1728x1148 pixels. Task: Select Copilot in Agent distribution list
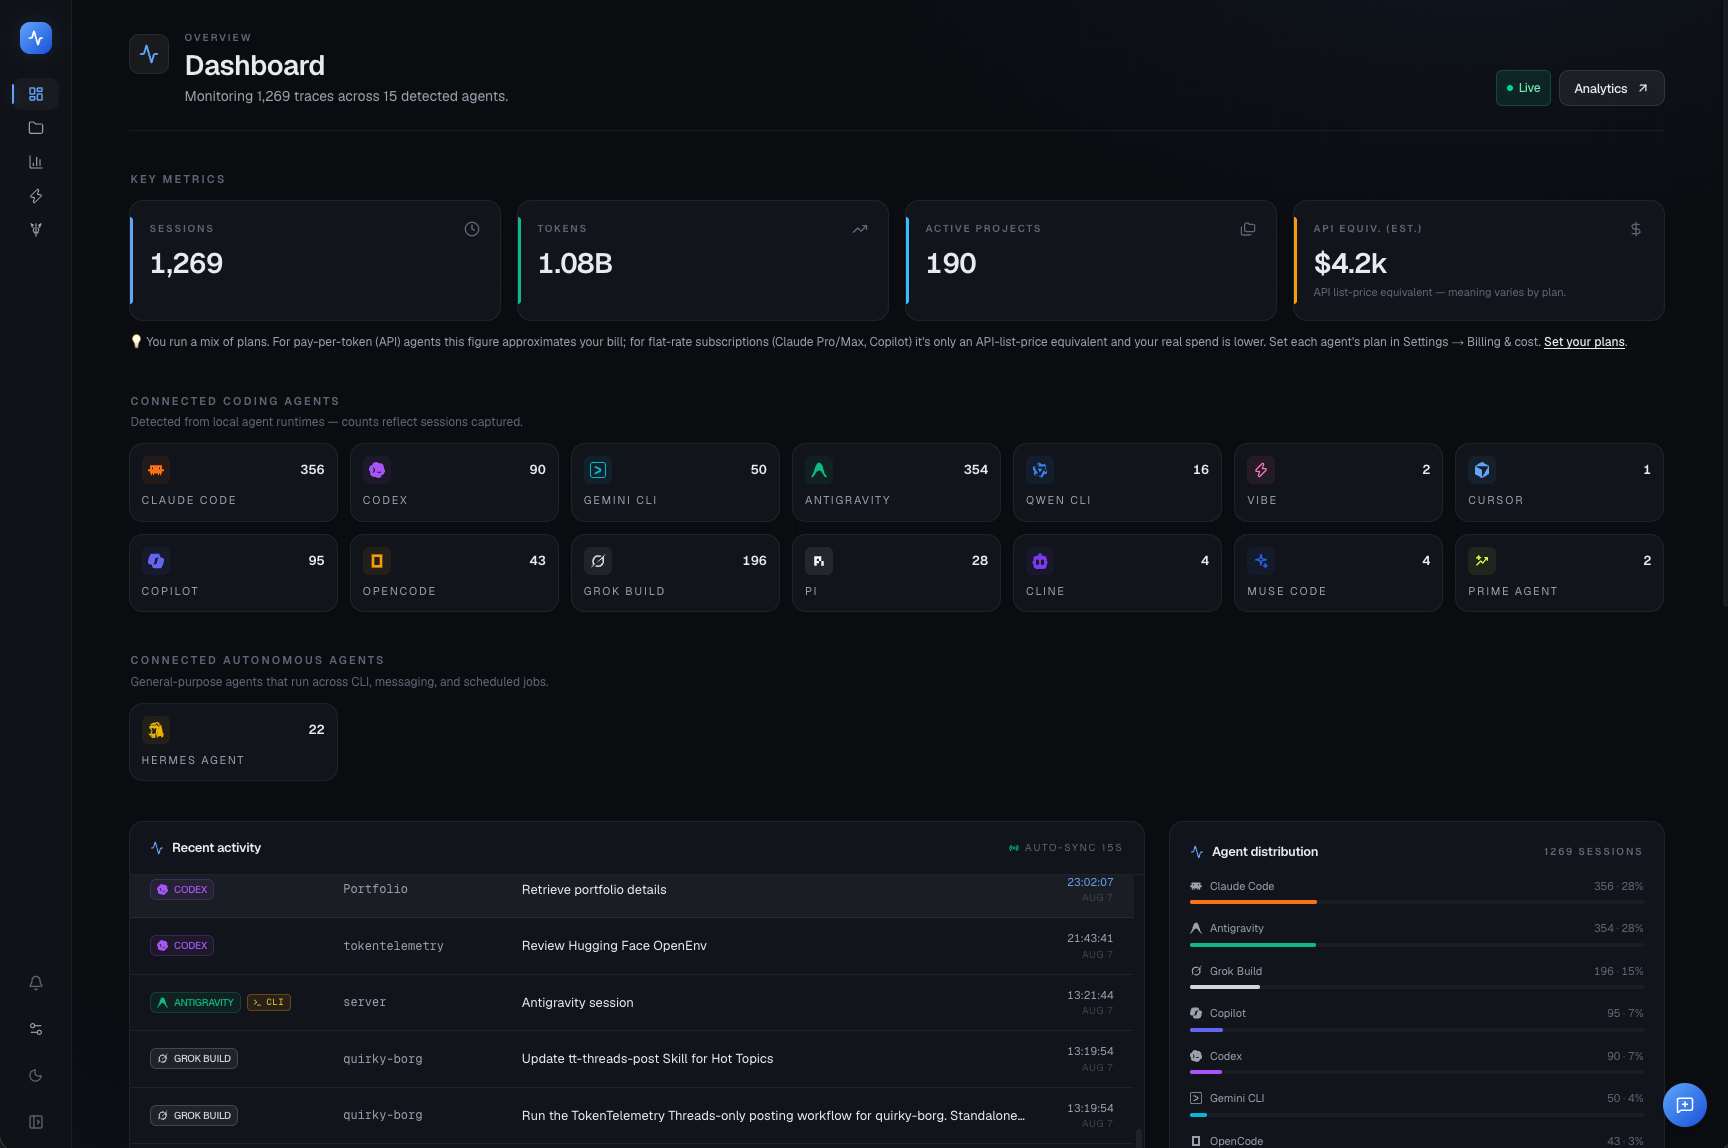(1416, 1018)
